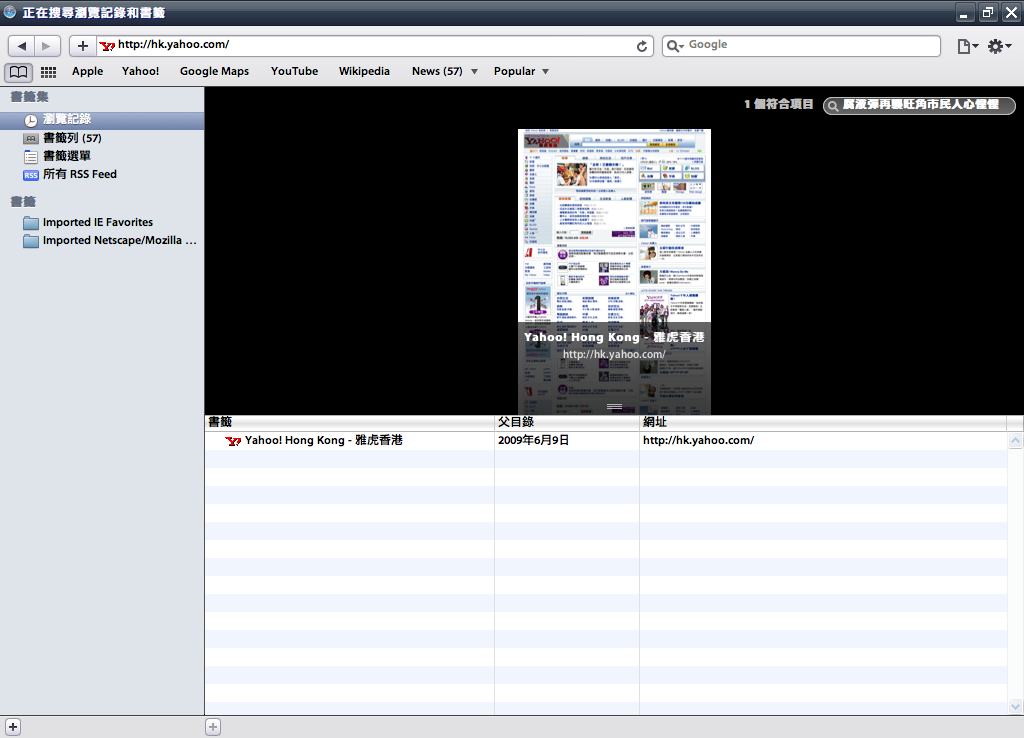Click the Google search field
This screenshot has width=1024, height=738.
(810, 46)
